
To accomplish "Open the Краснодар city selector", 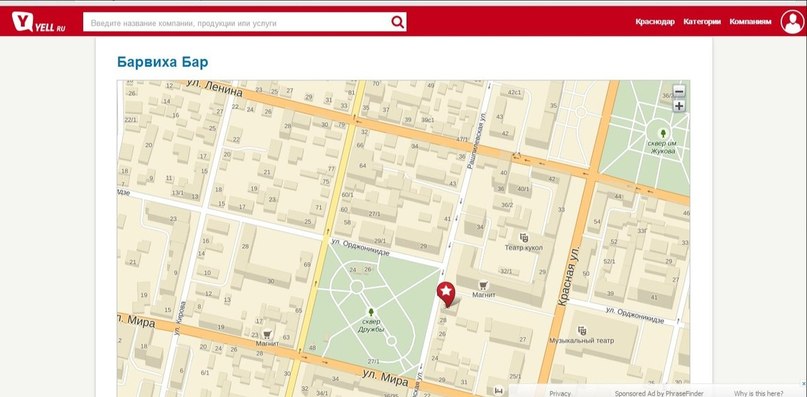I will (655, 22).
